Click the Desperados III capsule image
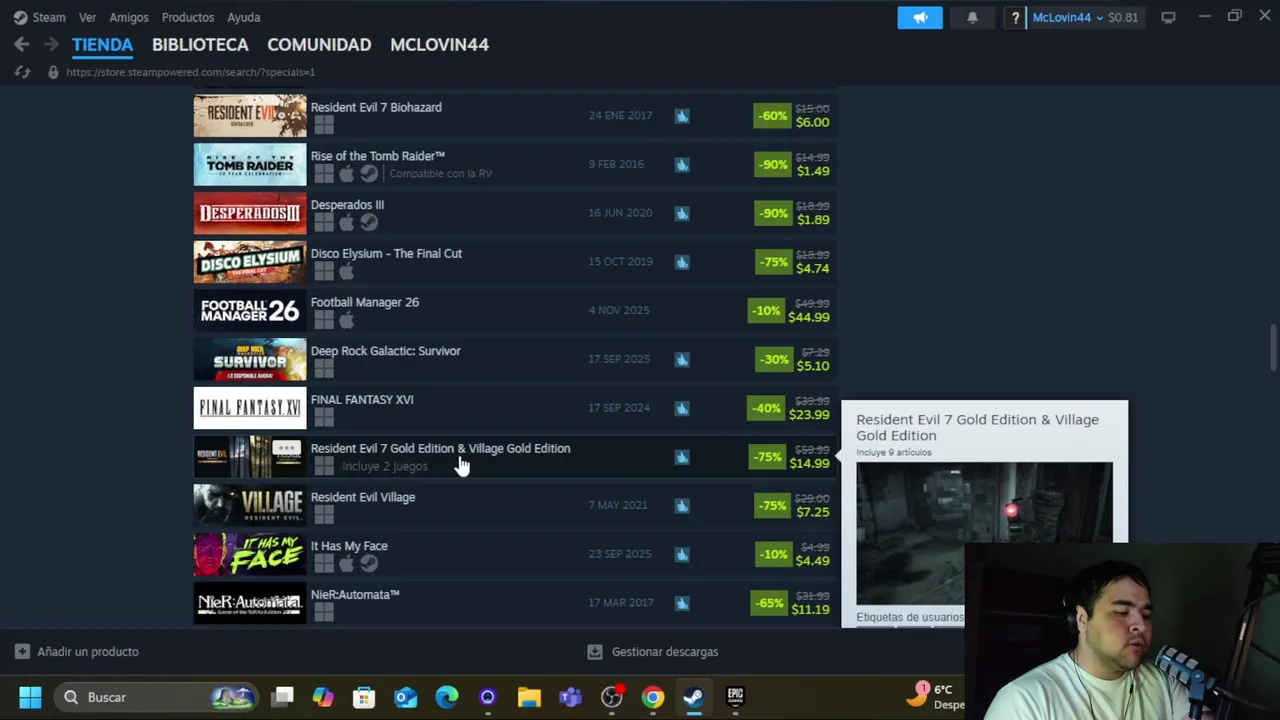Image resolution: width=1280 pixels, height=720 pixels. click(x=250, y=213)
